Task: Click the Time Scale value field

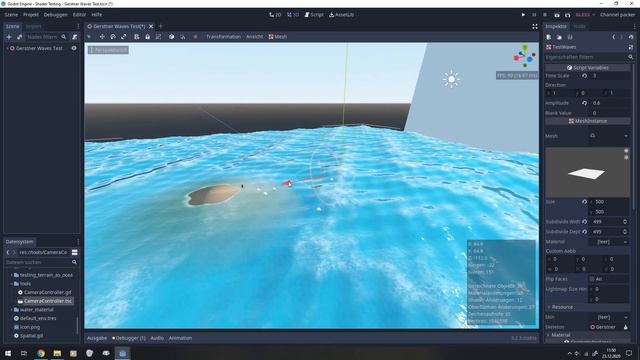Action: pyautogui.click(x=609, y=76)
